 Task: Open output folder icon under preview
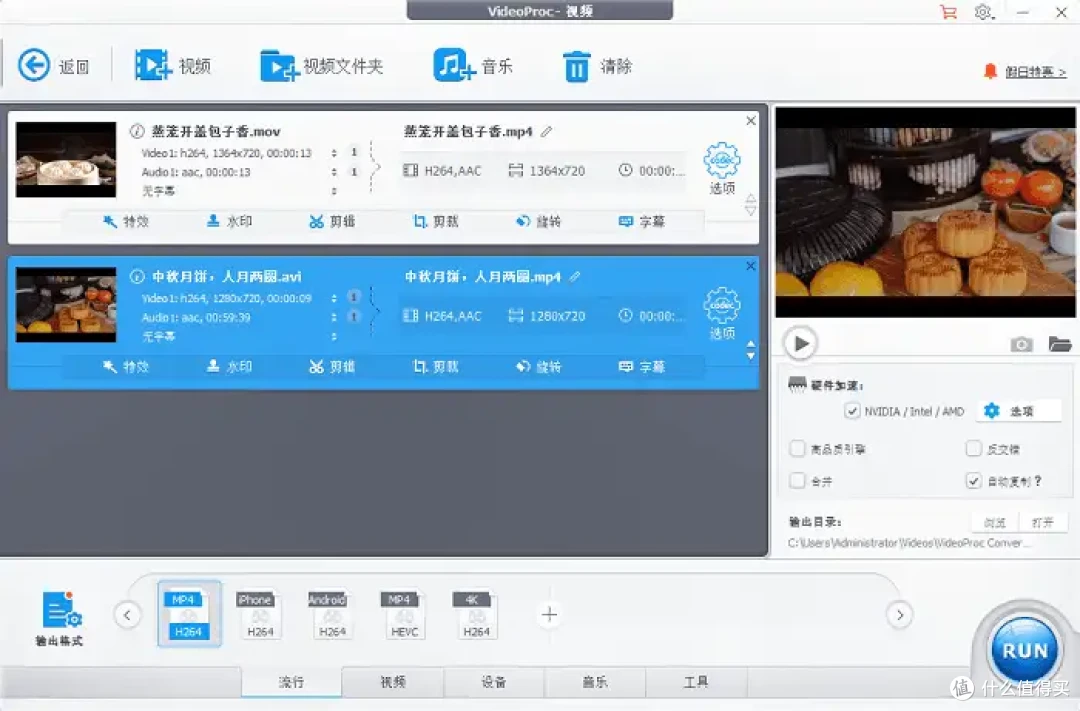1059,343
